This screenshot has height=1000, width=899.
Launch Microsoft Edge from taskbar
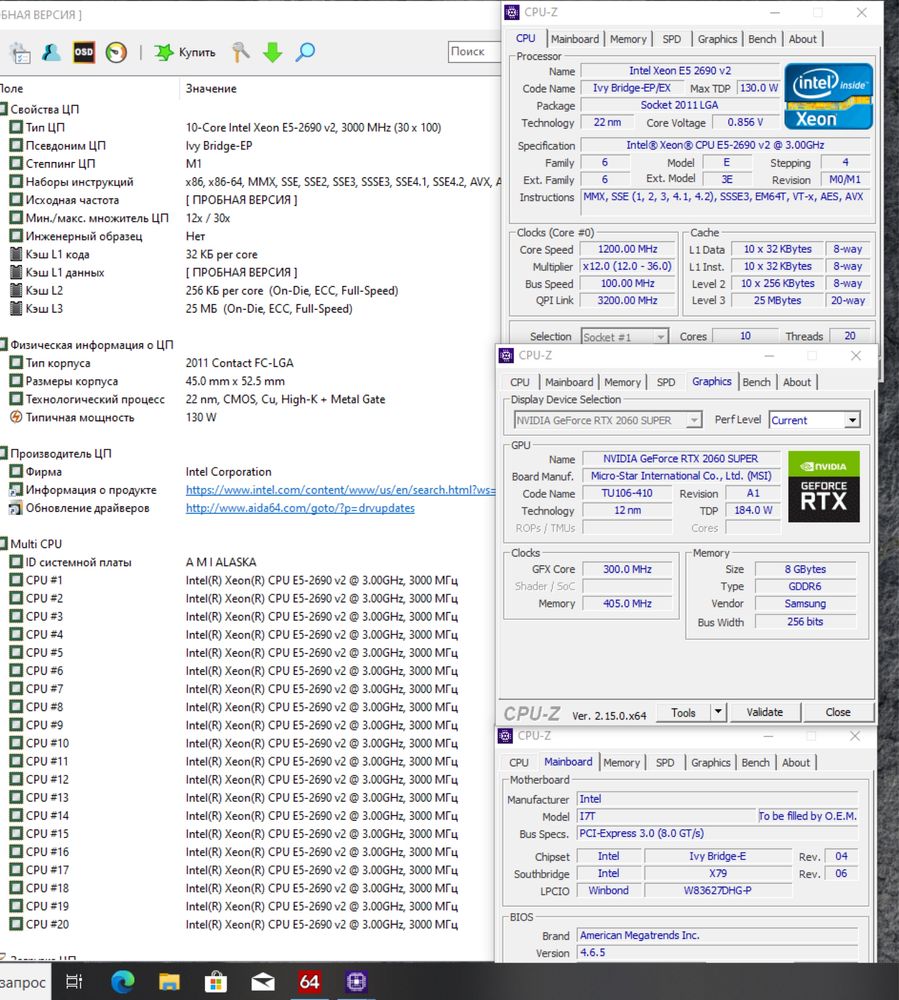122,982
